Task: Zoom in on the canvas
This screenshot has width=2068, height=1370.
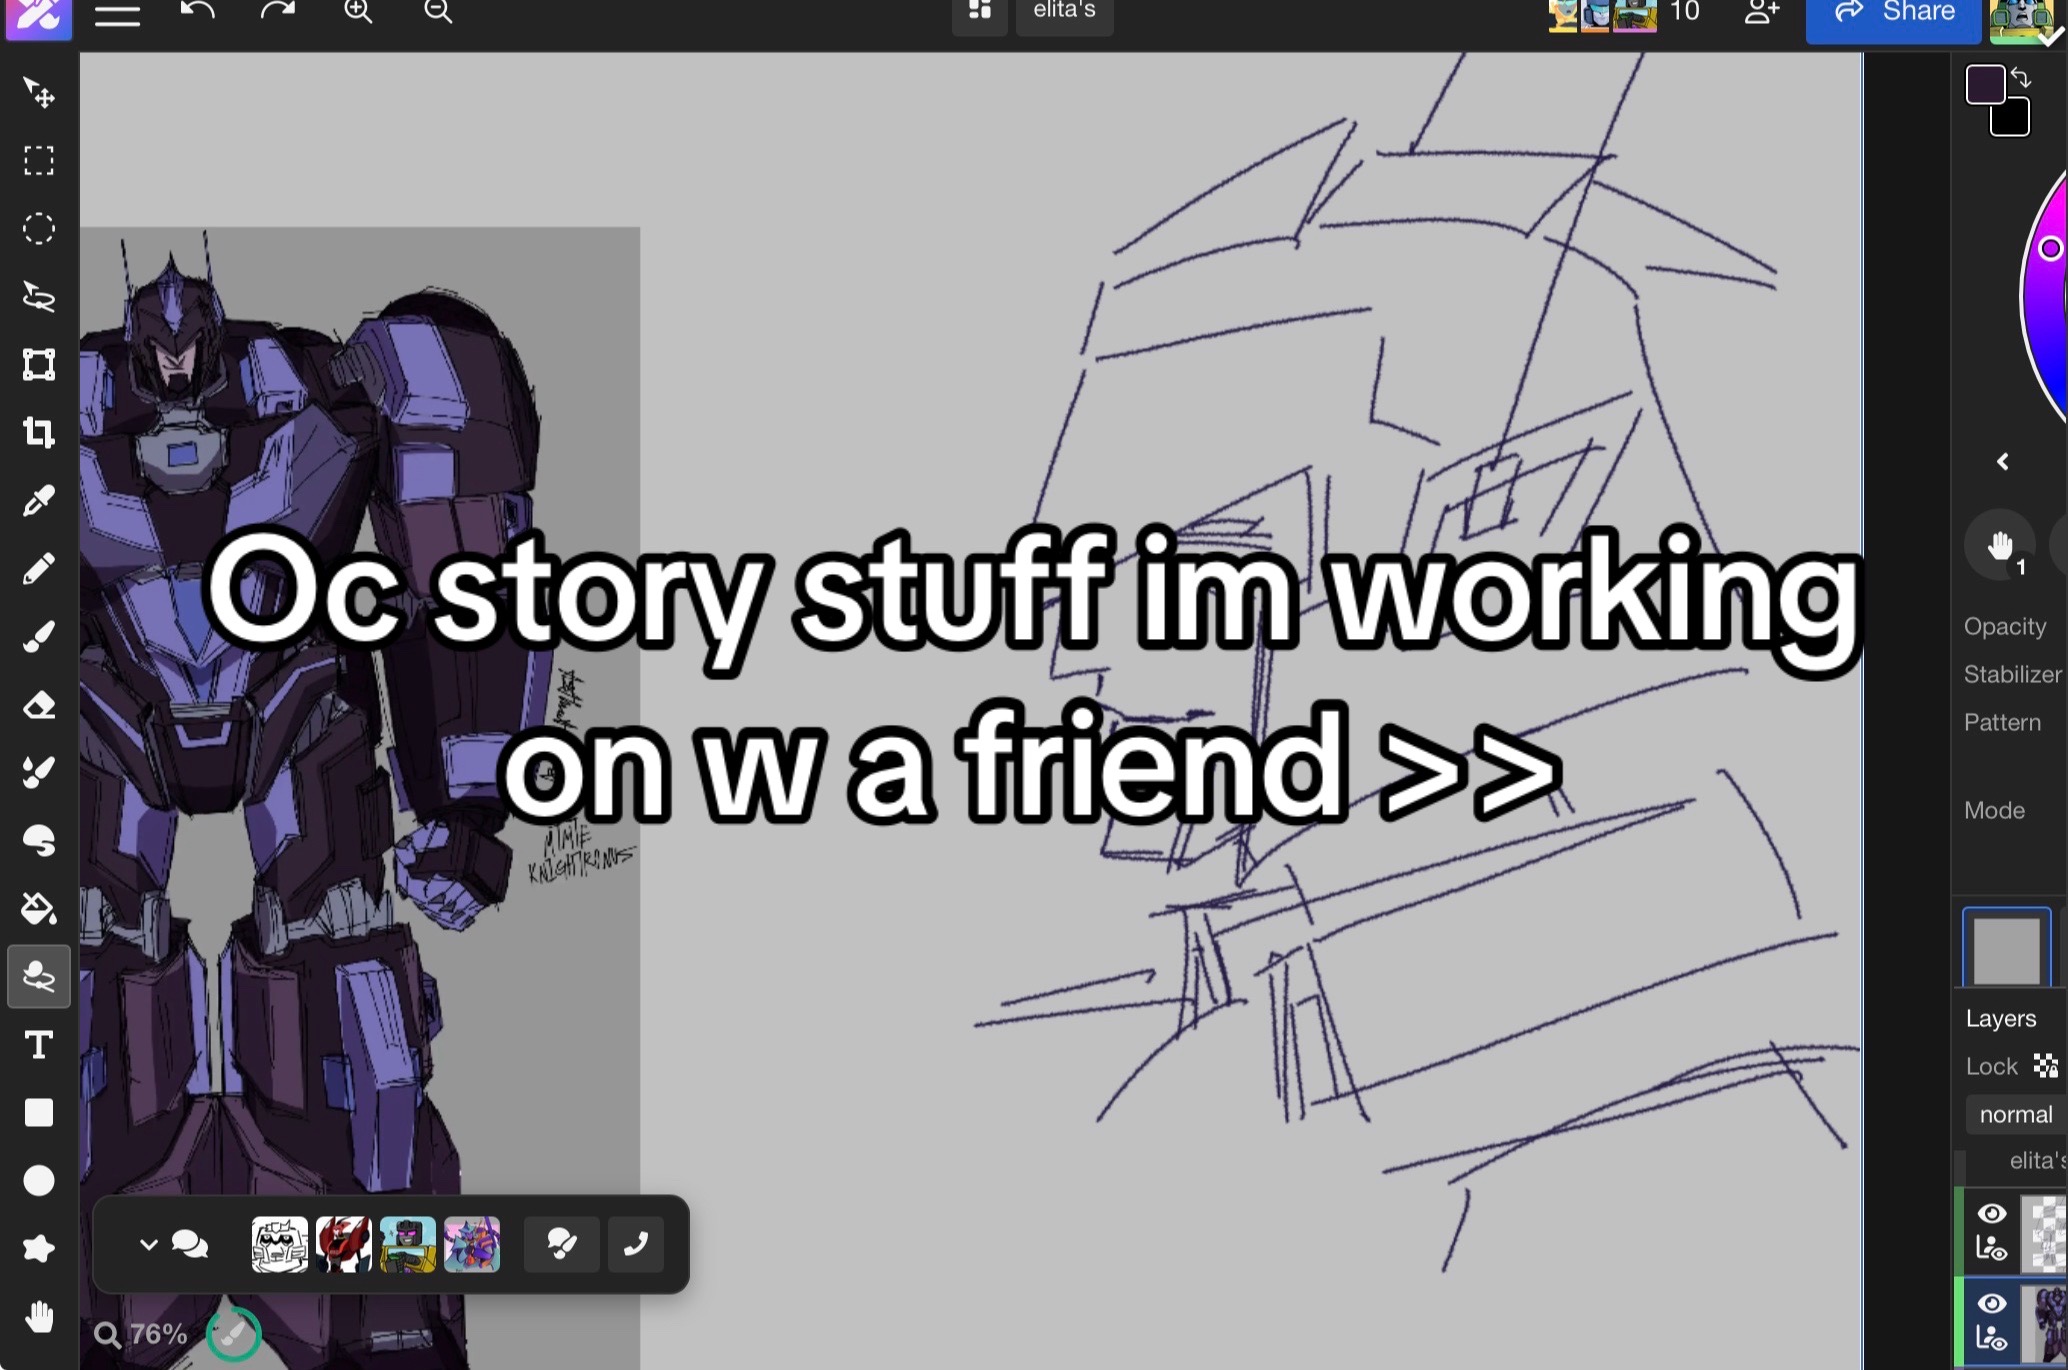Action: click(358, 13)
